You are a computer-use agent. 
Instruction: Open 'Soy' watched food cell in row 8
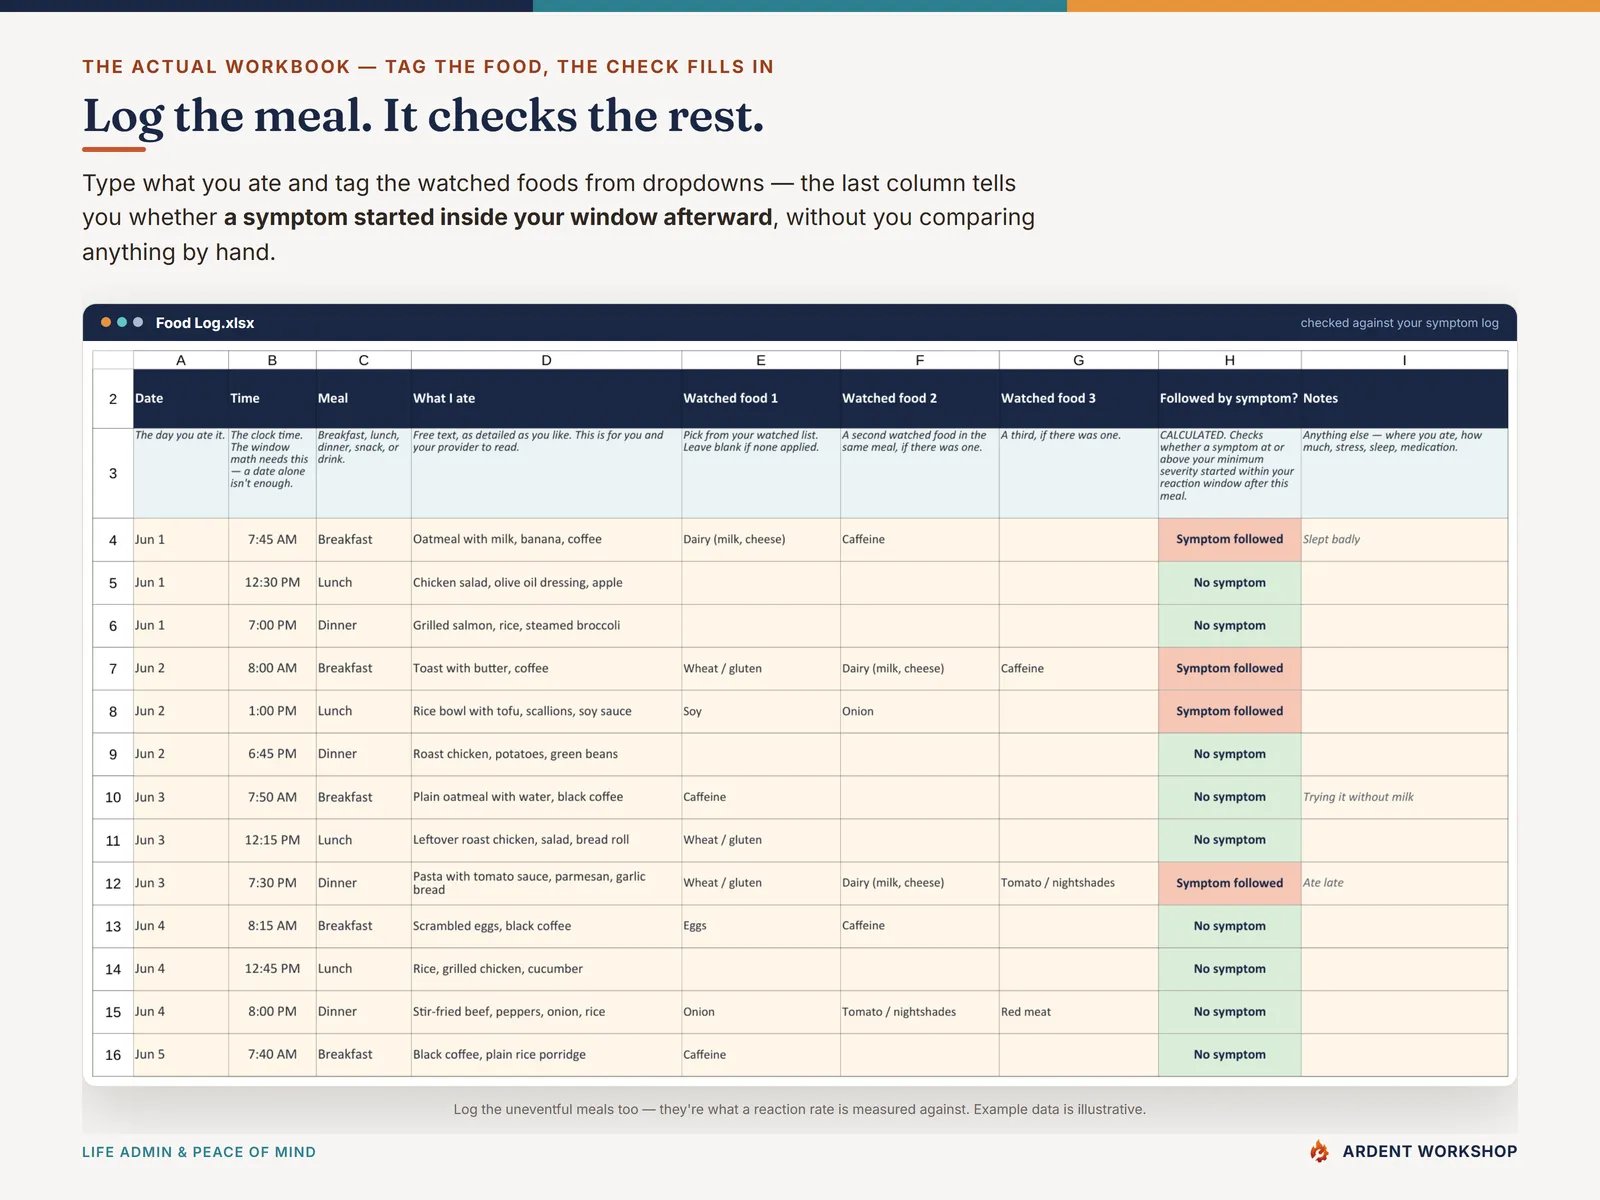(x=761, y=712)
